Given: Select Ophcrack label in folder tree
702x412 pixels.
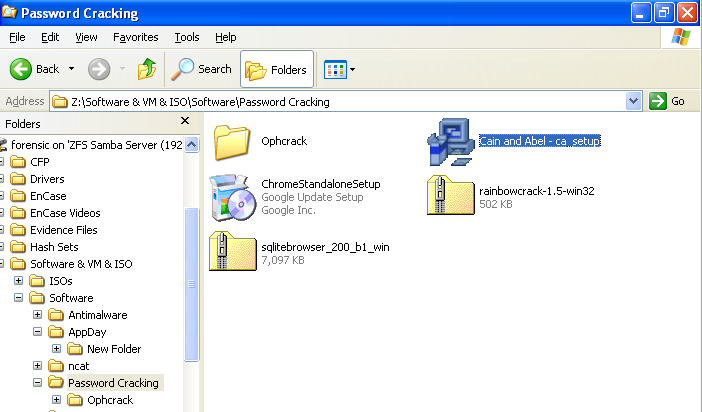Looking at the screenshot, I should pyautogui.click(x=110, y=400).
